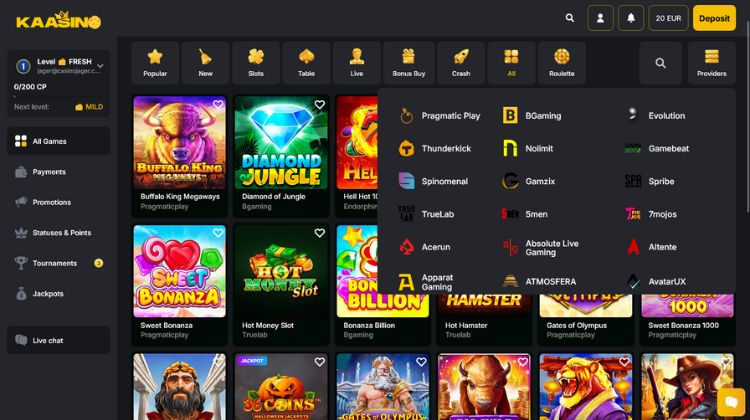The width and height of the screenshot is (750, 420).
Task: Choose AvatarUX provider
Action: tap(656, 281)
